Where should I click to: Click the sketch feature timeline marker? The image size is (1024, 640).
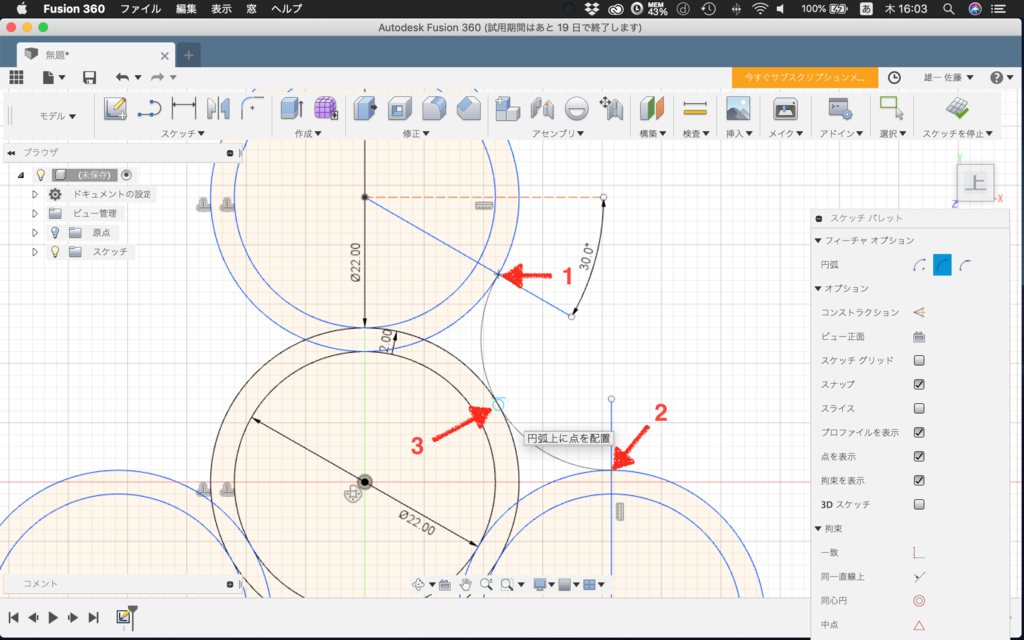(x=123, y=616)
